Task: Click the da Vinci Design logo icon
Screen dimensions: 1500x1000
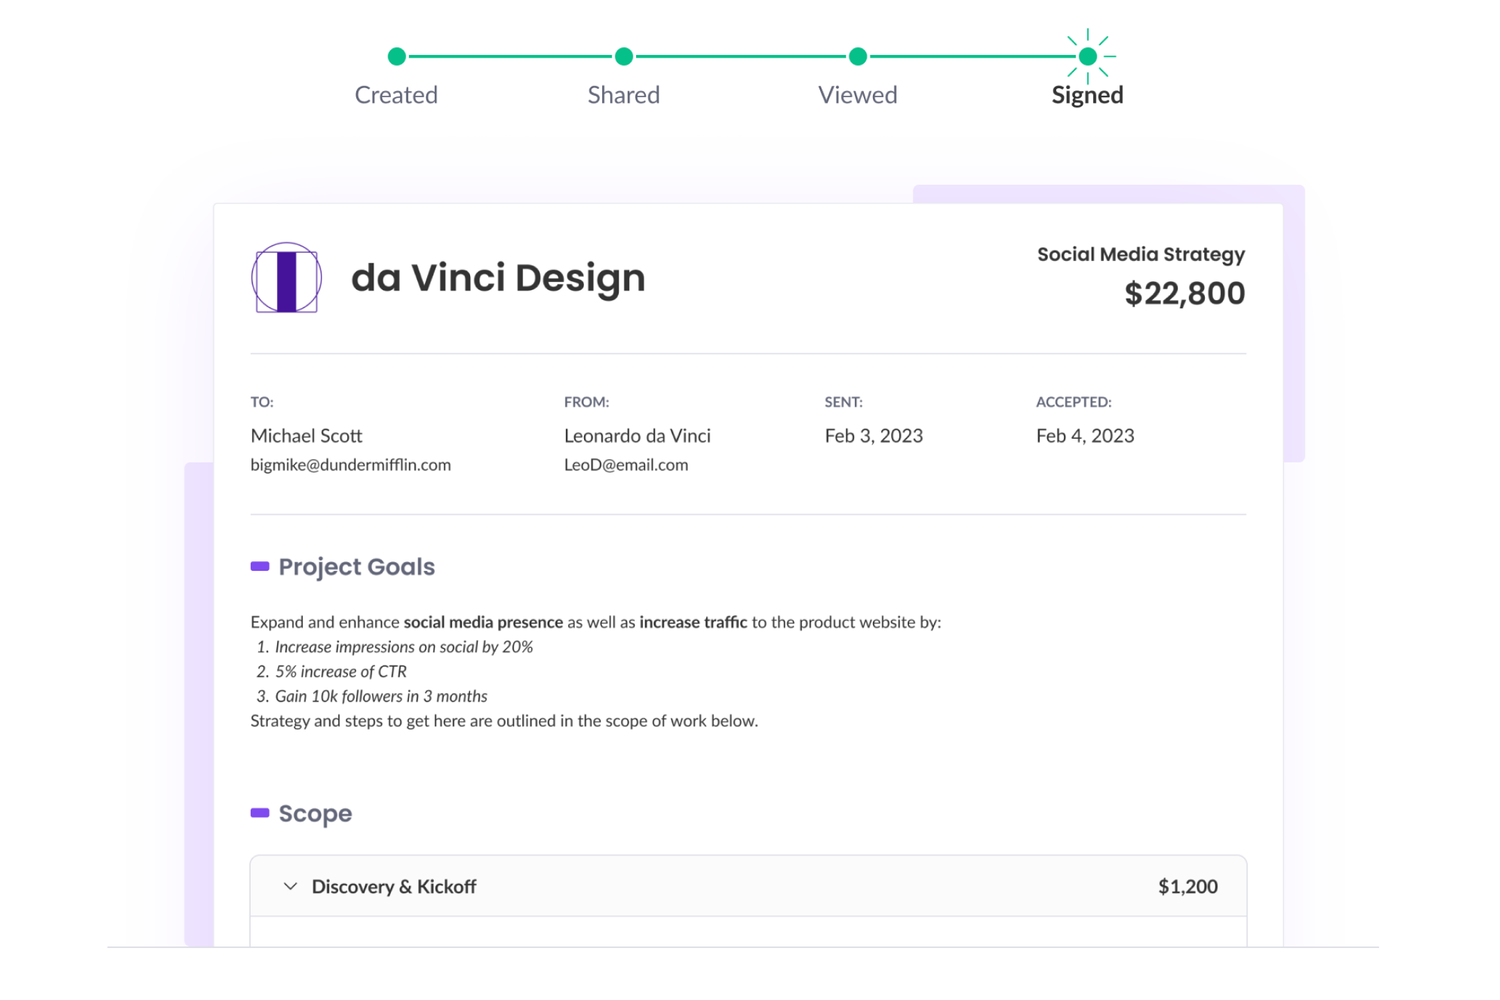Action: pos(286,278)
